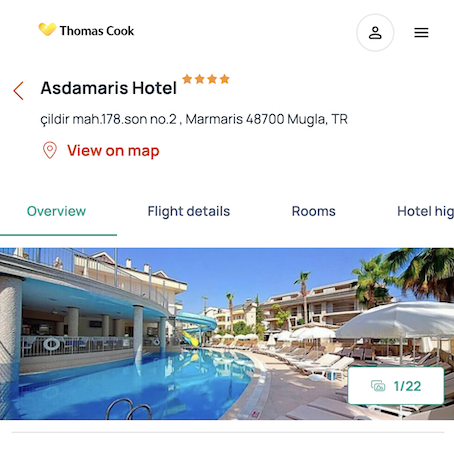This screenshot has height=450, width=454.
Task: Switch to the Flight details tab
Action: tap(189, 211)
